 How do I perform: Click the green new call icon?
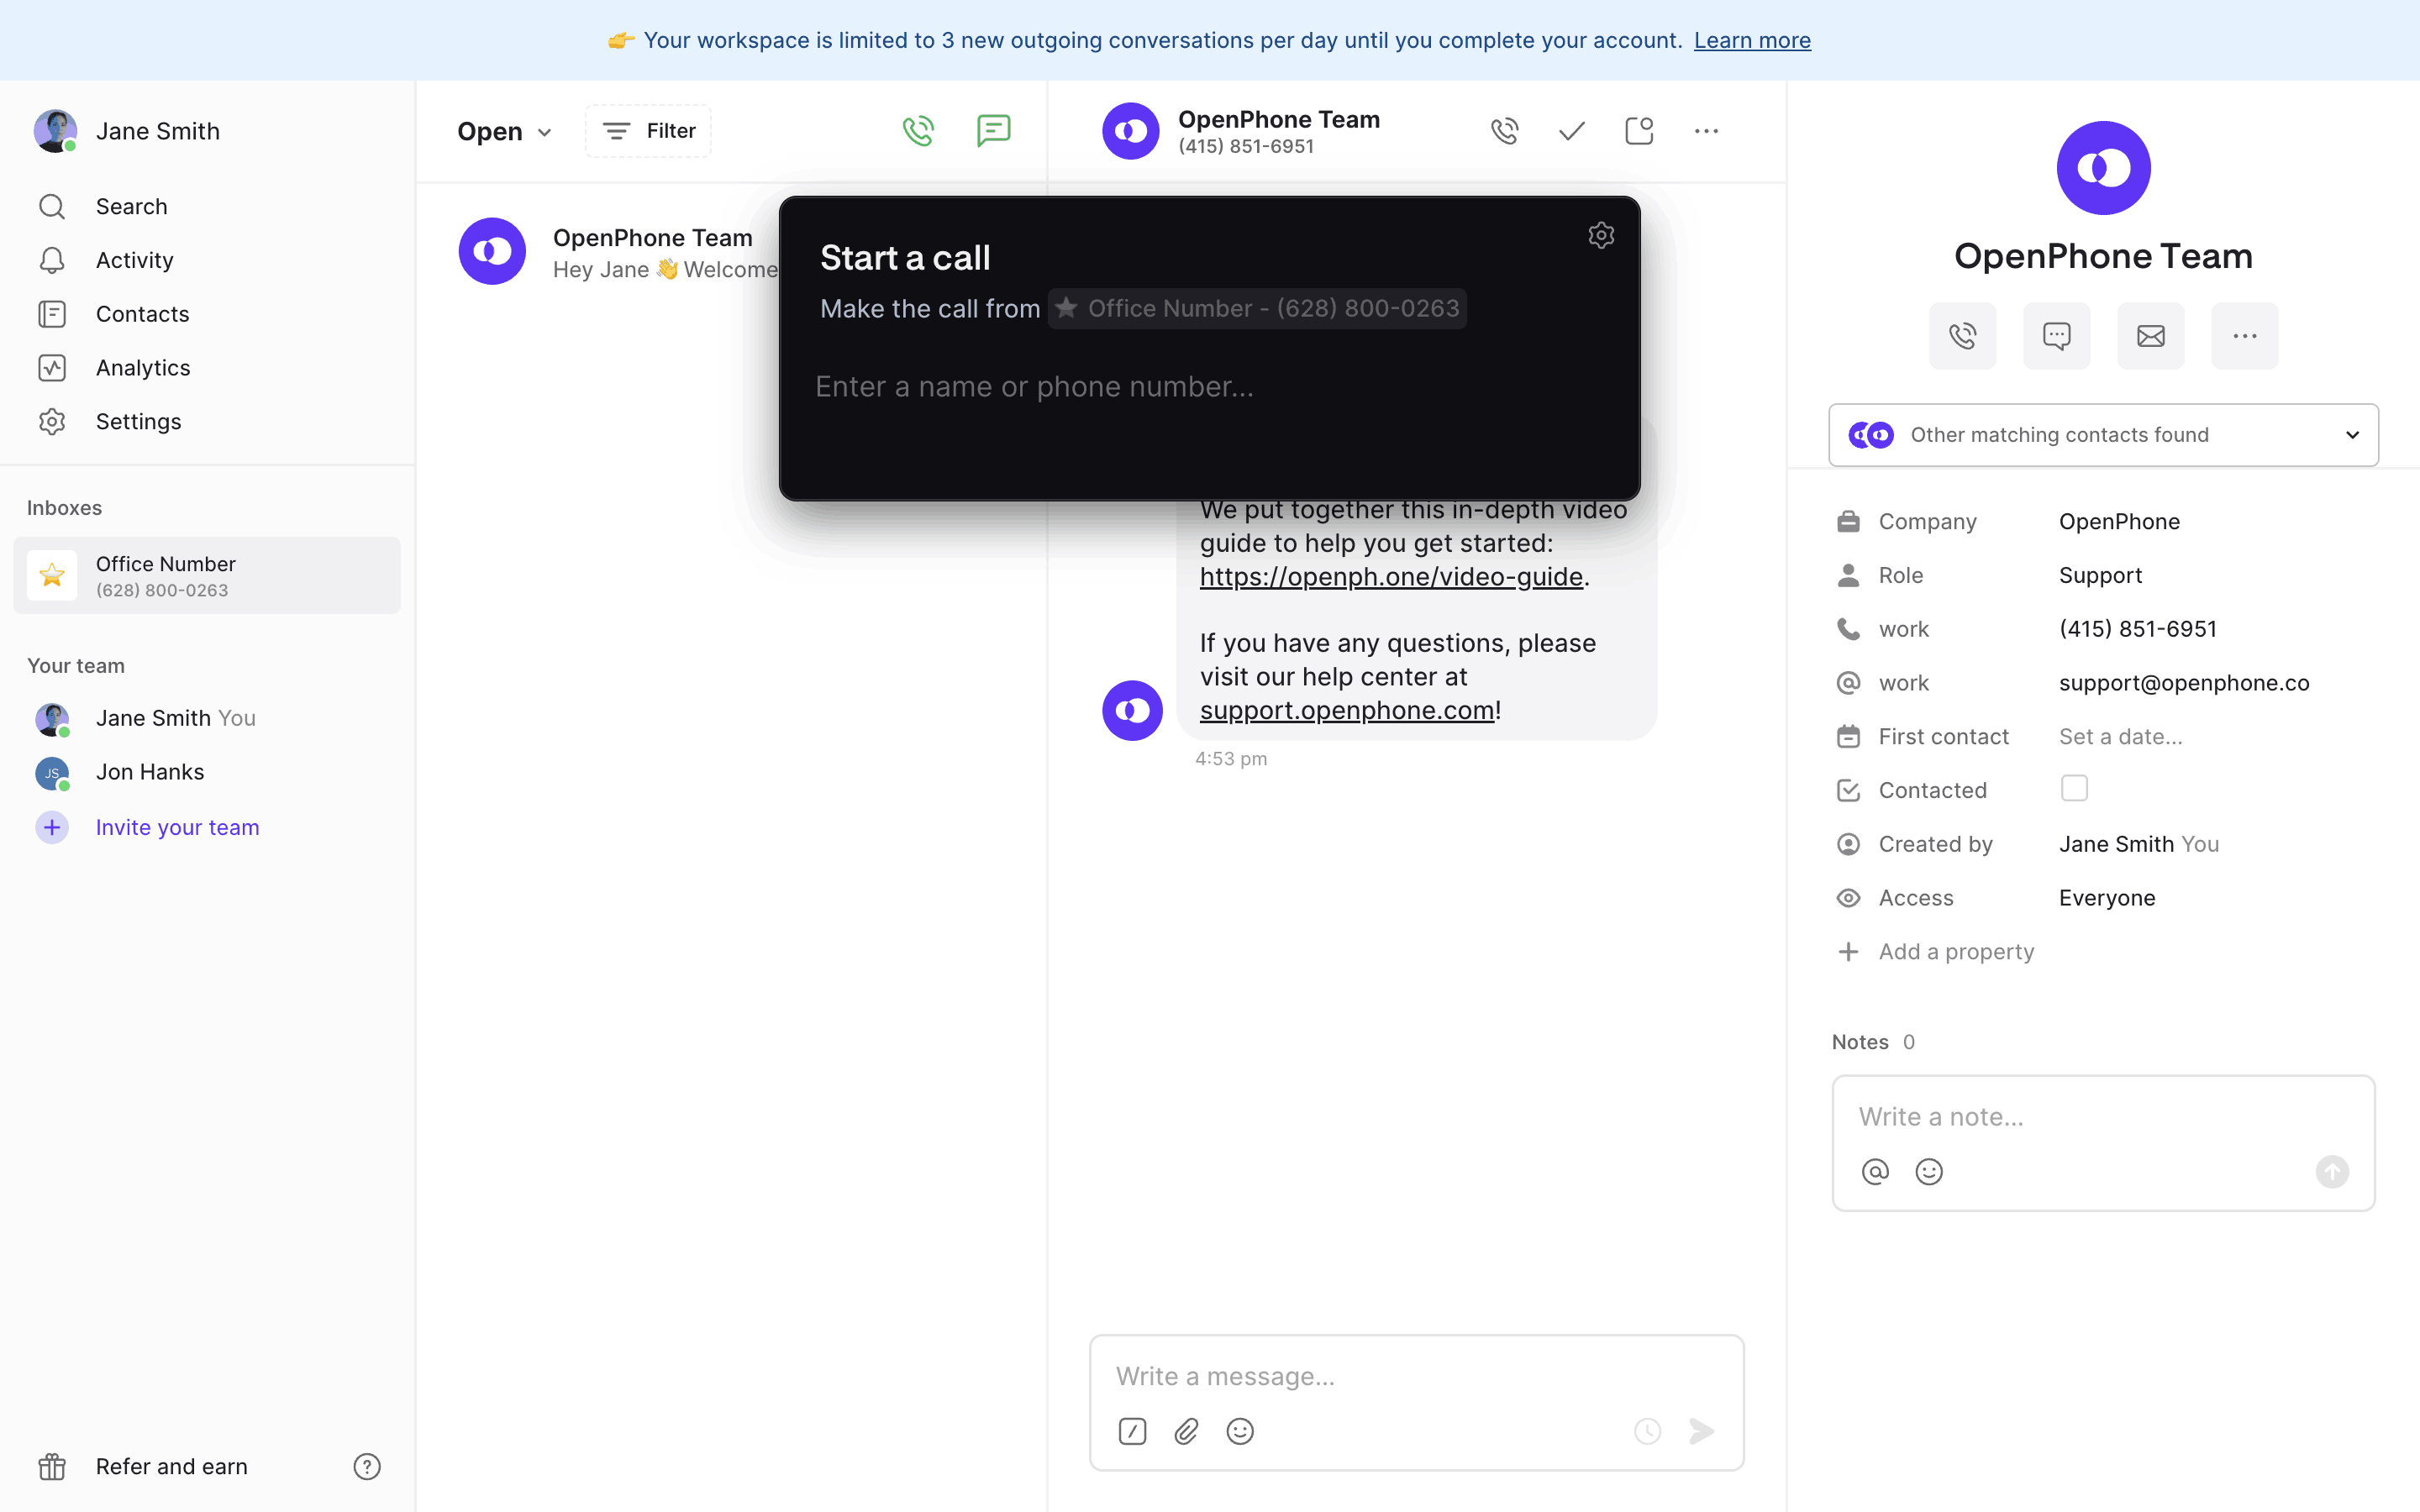pos(918,131)
